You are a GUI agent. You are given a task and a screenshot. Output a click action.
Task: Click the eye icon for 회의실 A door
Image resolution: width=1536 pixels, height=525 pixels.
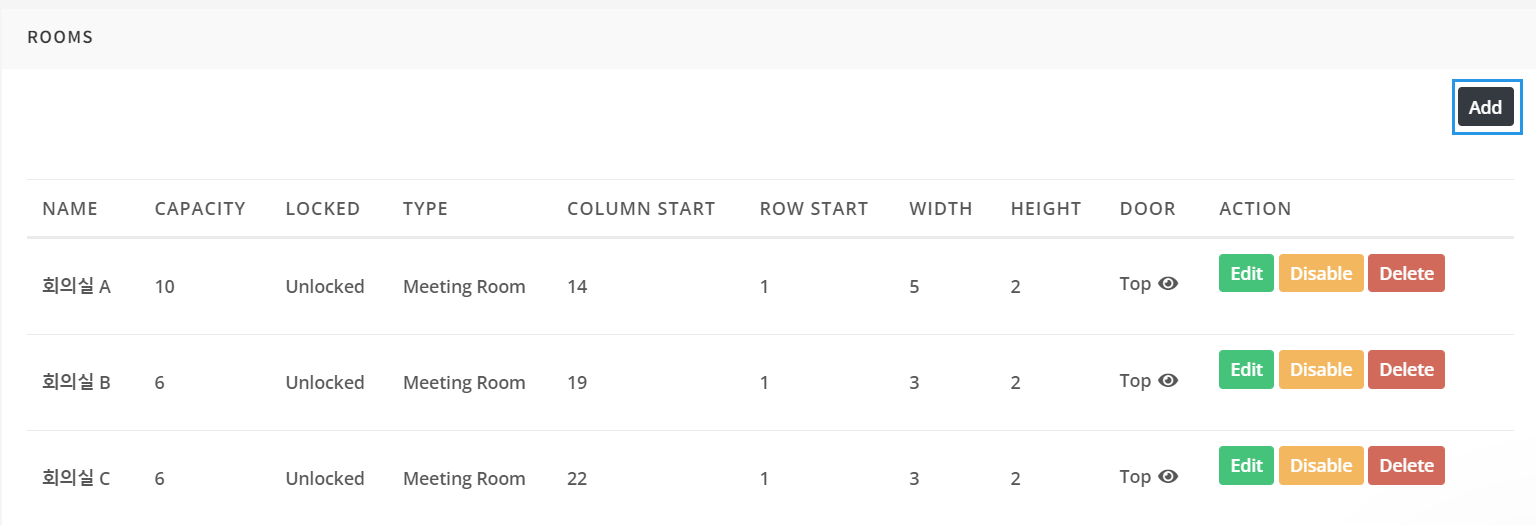[x=1168, y=284]
